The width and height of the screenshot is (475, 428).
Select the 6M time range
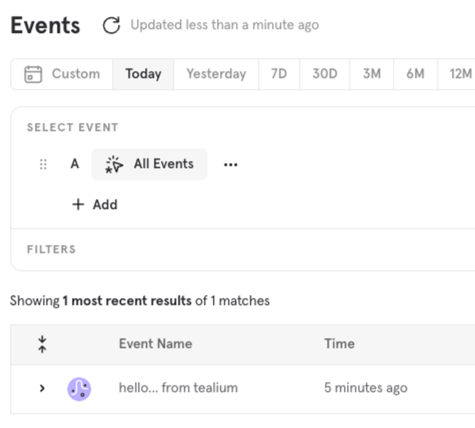coord(415,74)
